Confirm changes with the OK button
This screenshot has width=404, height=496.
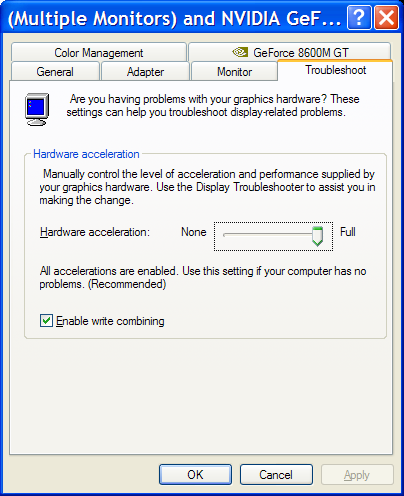[x=195, y=474]
